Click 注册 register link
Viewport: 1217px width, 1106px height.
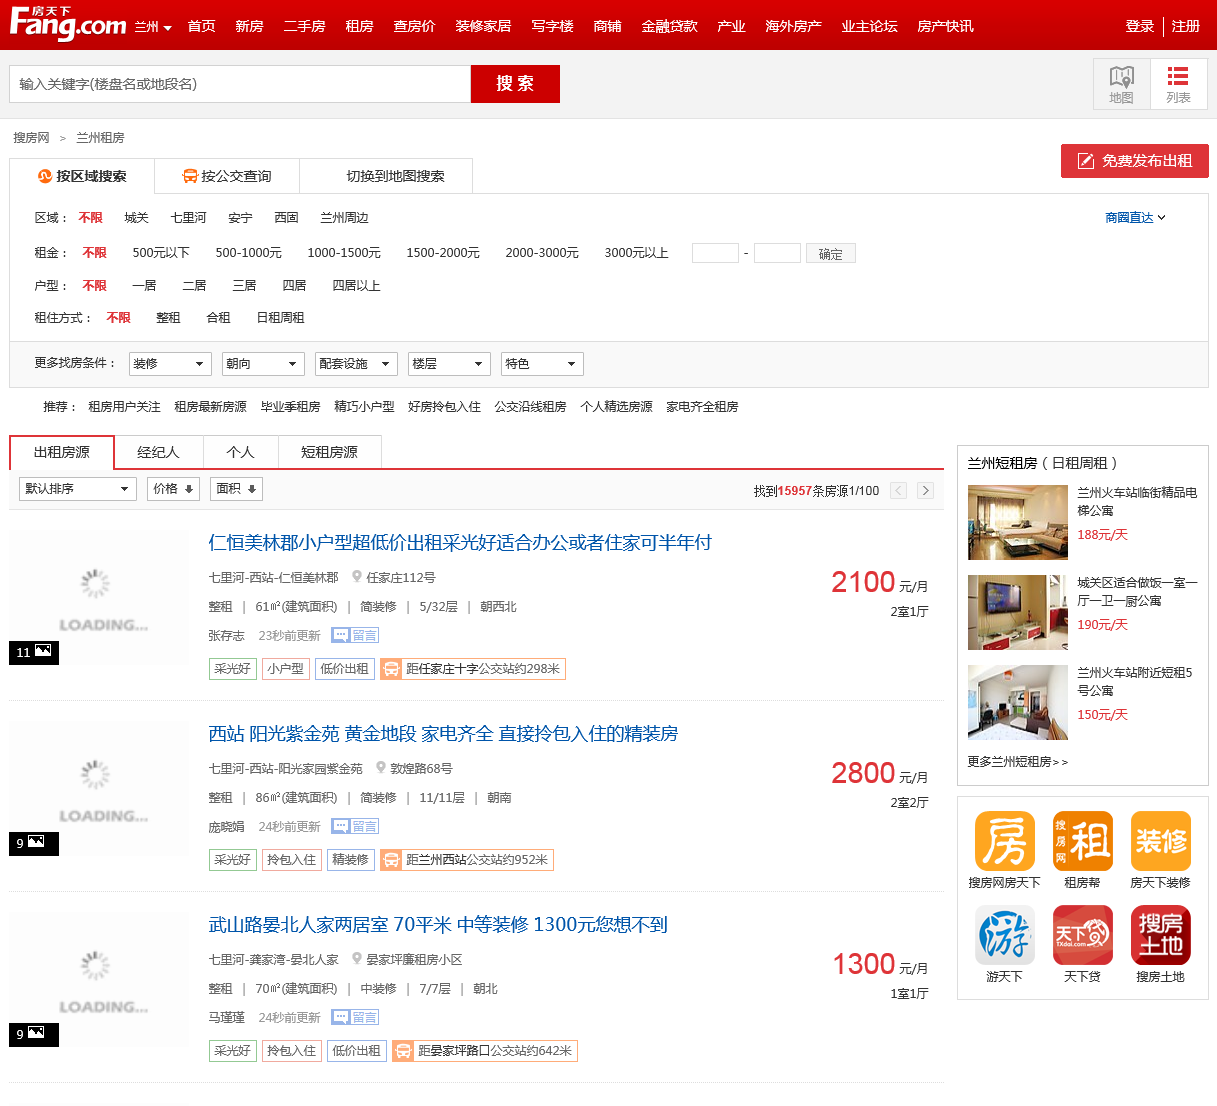1186,26
